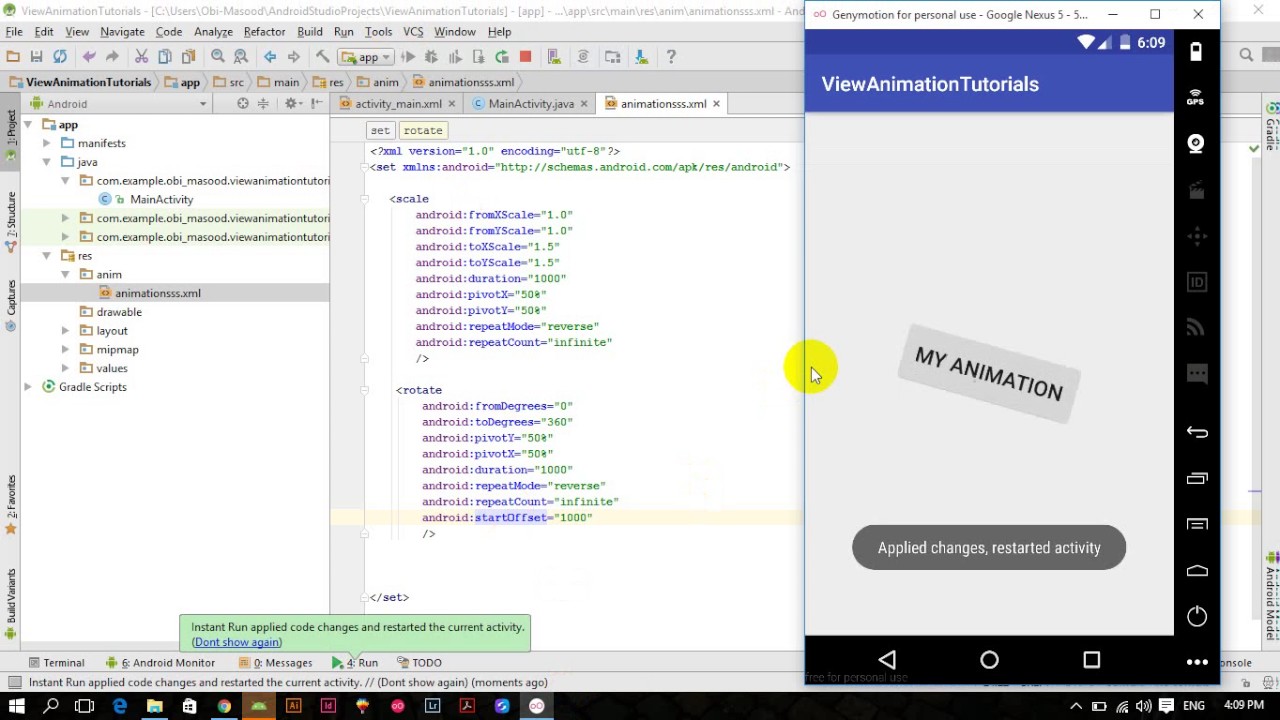Screen dimensions: 1280x720
Task: Click the Cut scissors icon
Action: point(141,57)
